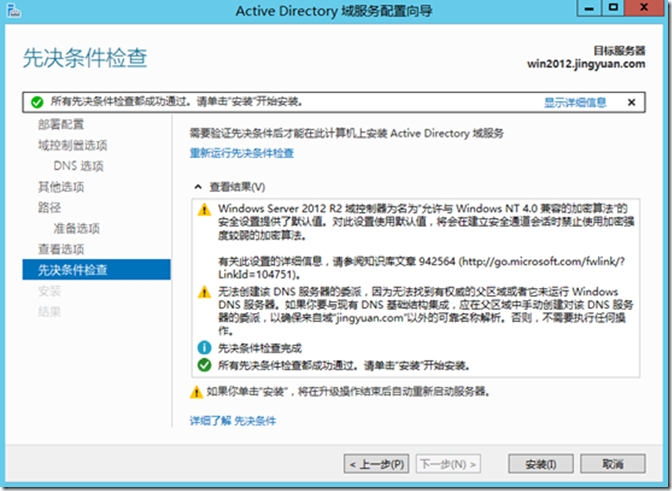Click the 取消 button
The image size is (672, 491).
[612, 464]
